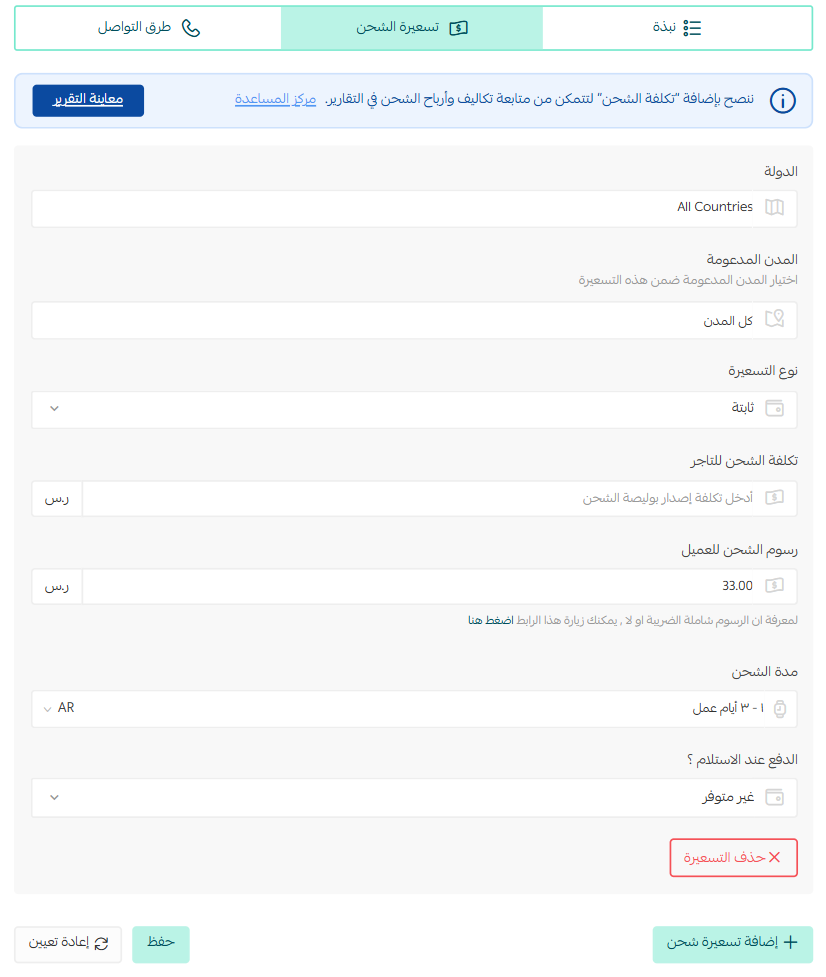Screen dimensions: 826x977
Task: Click the money icon beside the 33.00 fee
Action: tap(774, 586)
